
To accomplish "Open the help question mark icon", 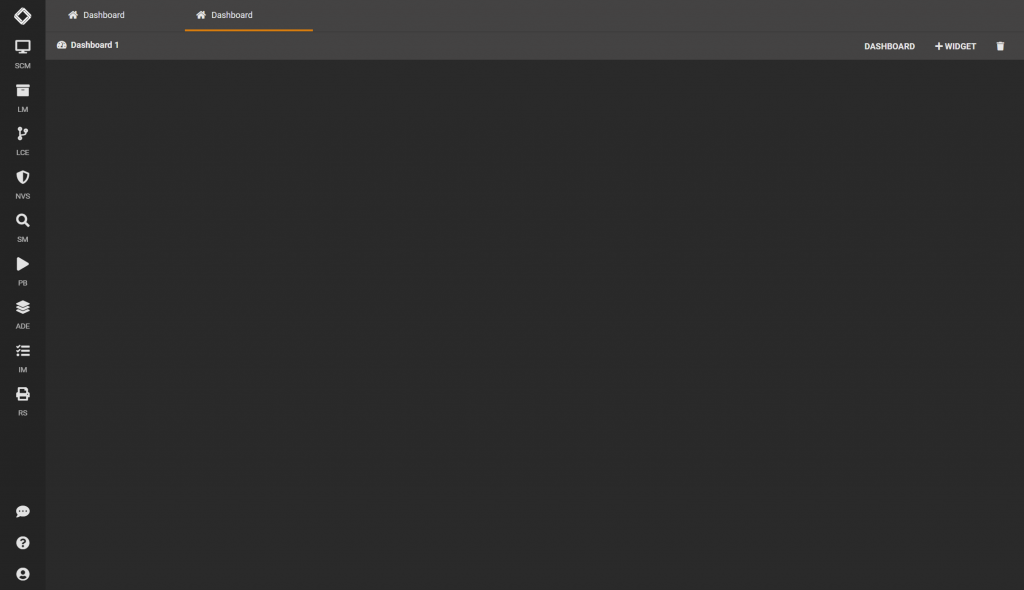I will tap(22, 543).
